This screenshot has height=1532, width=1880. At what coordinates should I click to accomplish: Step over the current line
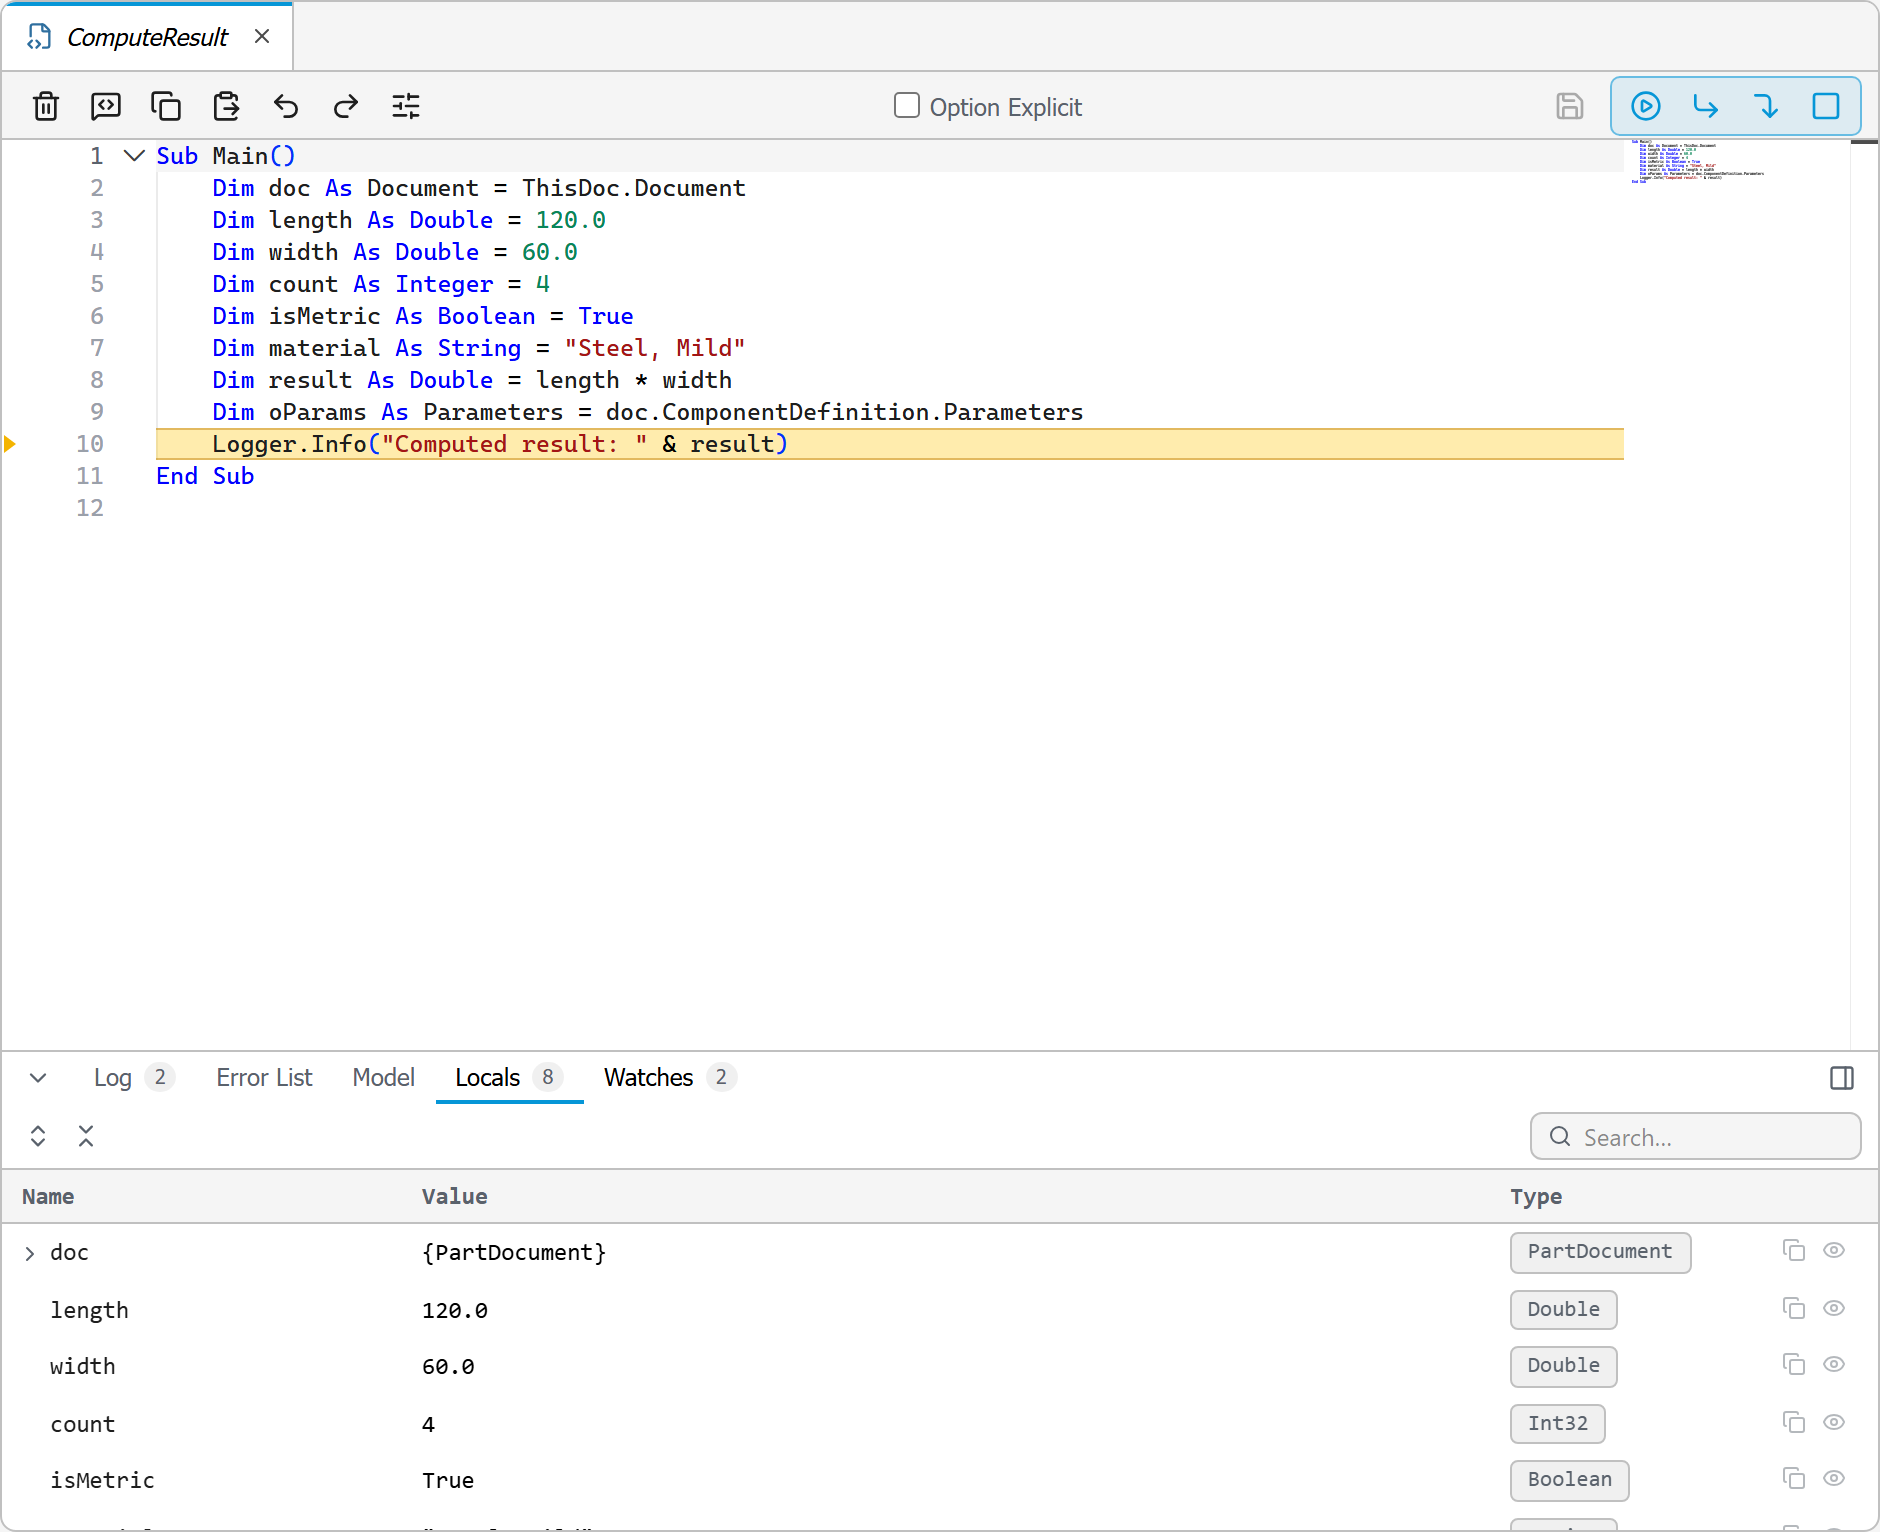(x=1706, y=106)
